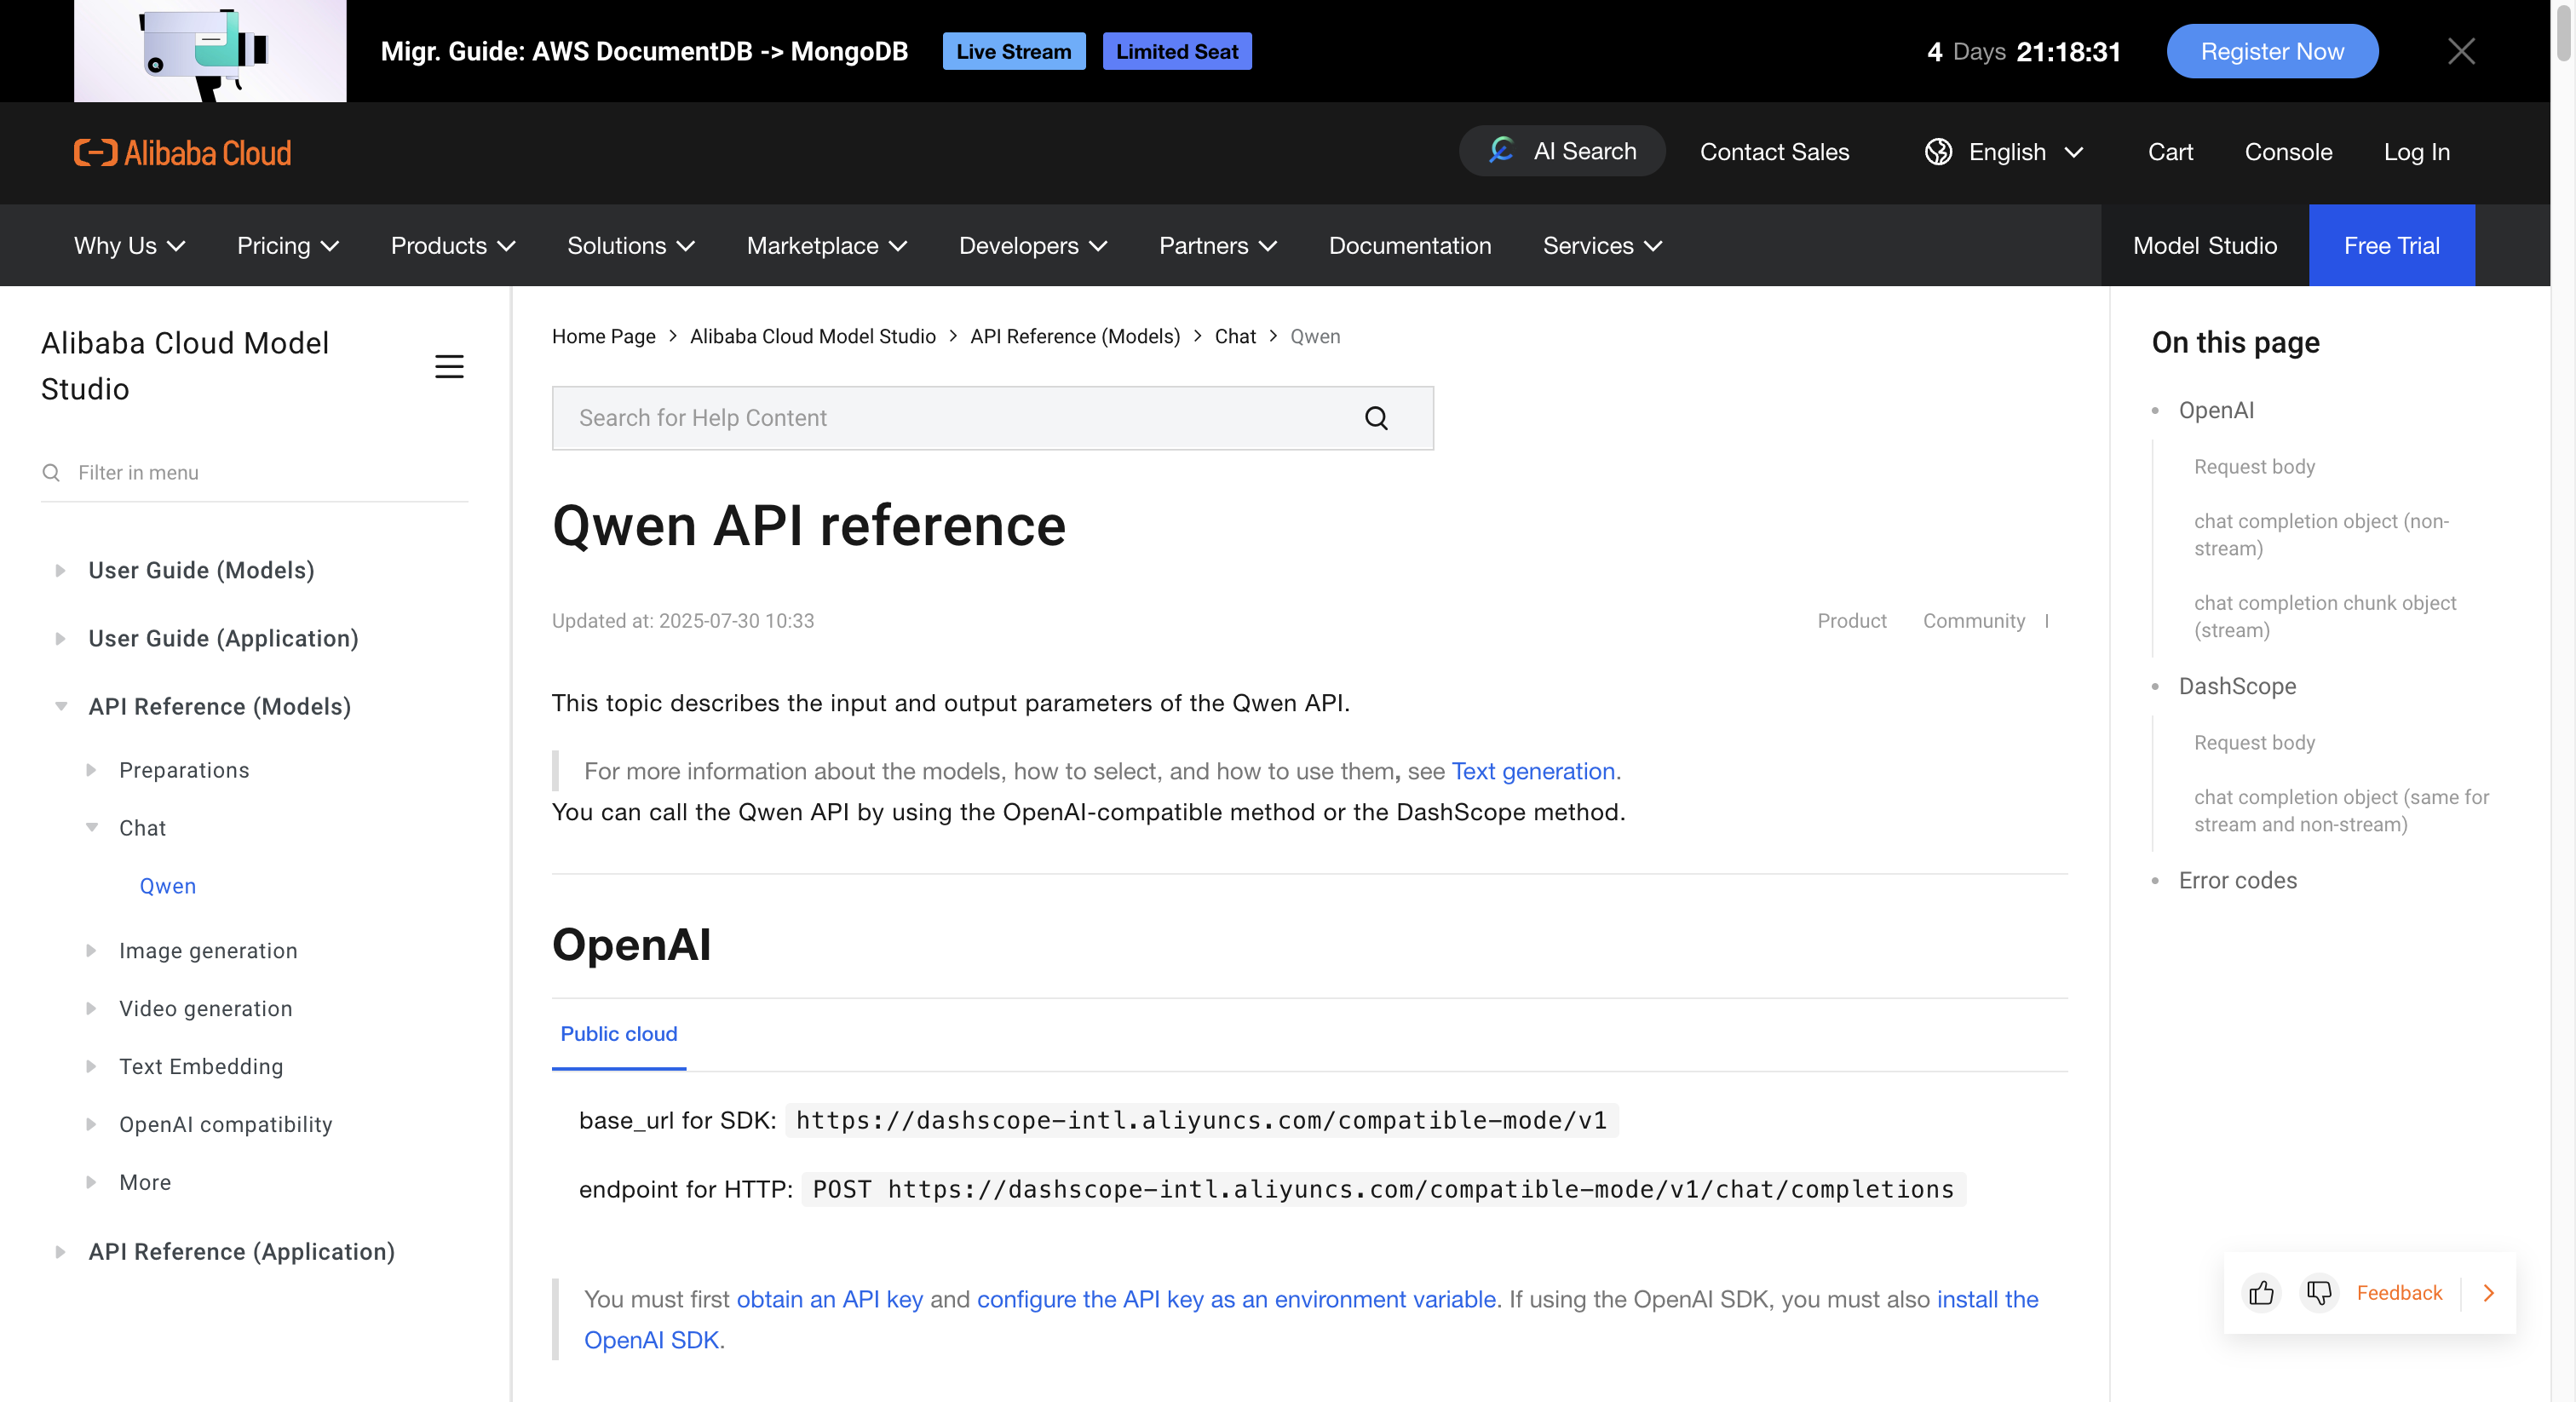This screenshot has width=2576, height=1402.
Task: Click the Alibaba Cloud logo
Action: coord(183,153)
